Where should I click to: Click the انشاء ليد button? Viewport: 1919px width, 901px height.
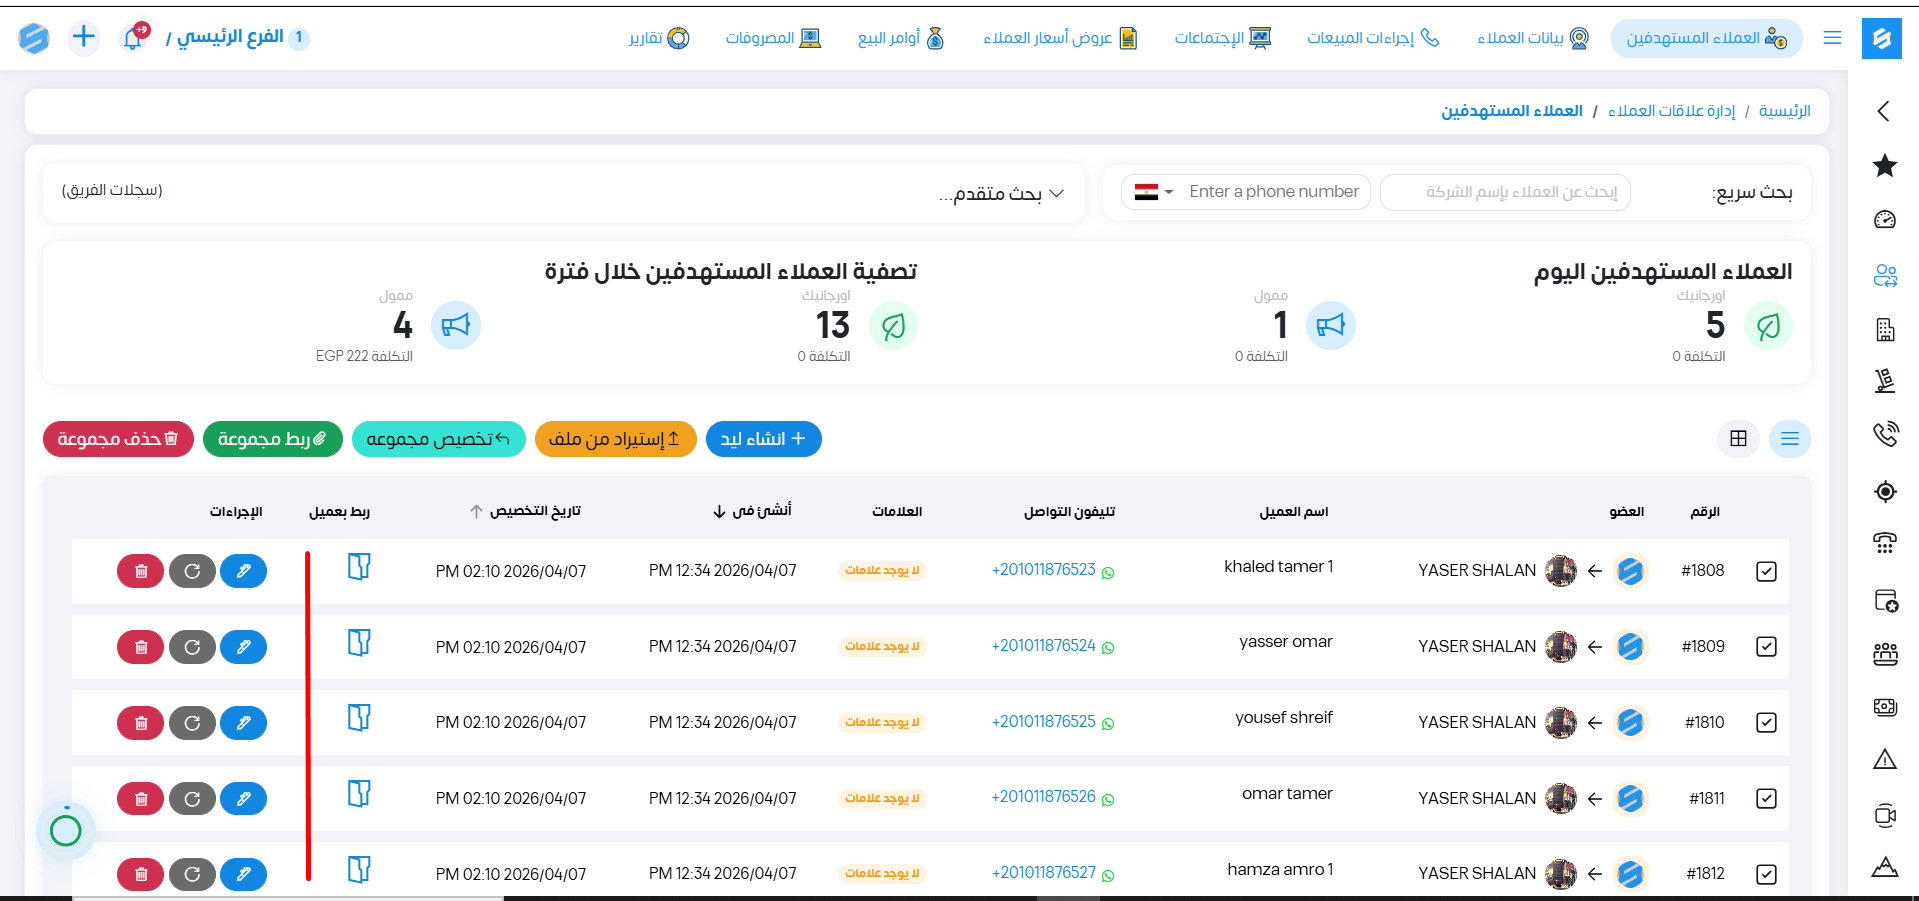(x=763, y=439)
